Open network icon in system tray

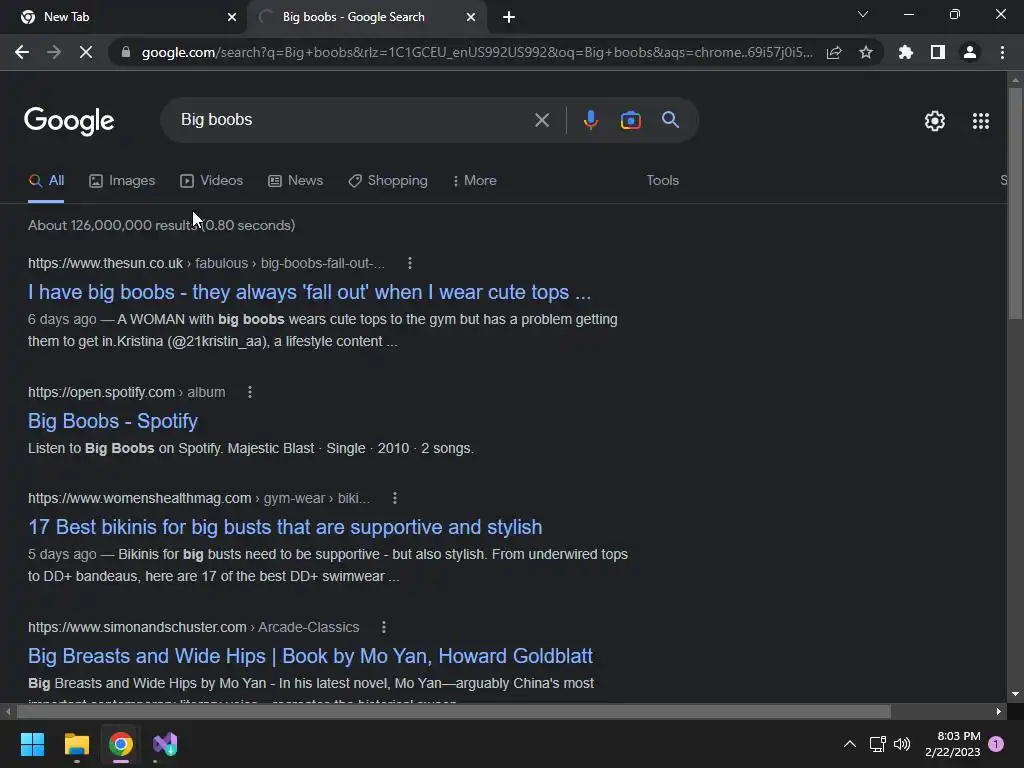pos(877,744)
